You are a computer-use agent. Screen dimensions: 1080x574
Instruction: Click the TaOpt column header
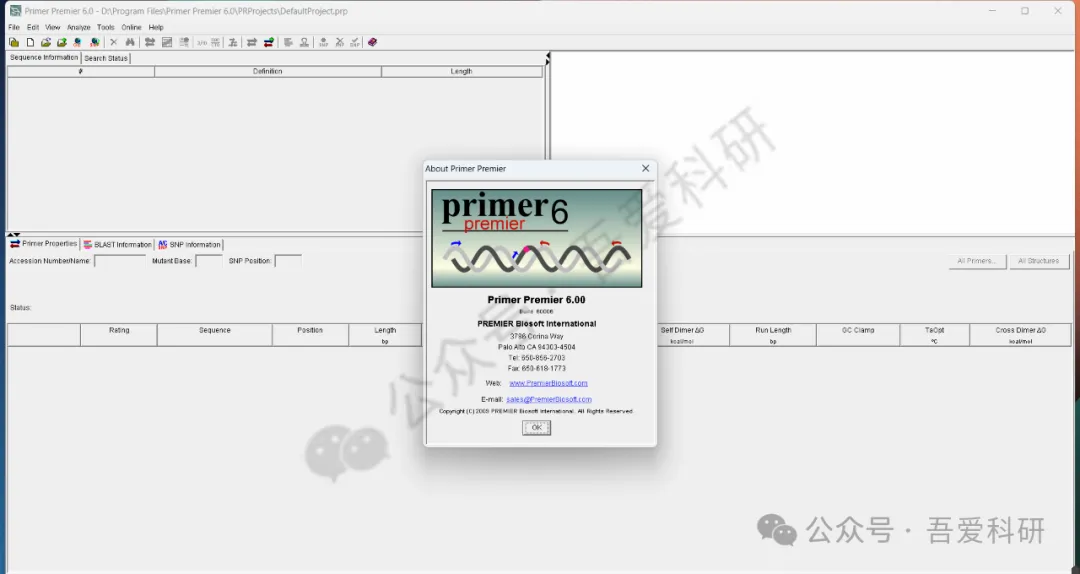935,335
